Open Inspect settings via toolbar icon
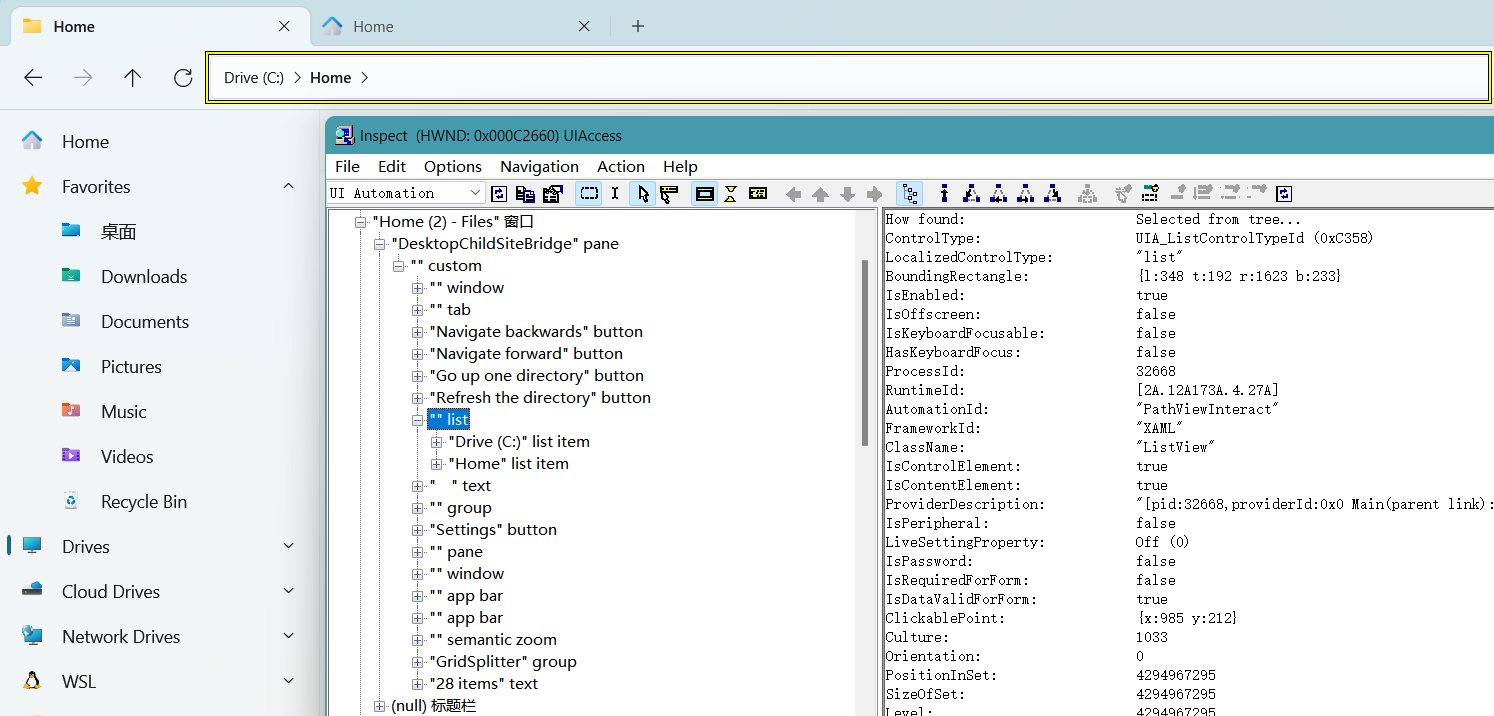 [553, 193]
